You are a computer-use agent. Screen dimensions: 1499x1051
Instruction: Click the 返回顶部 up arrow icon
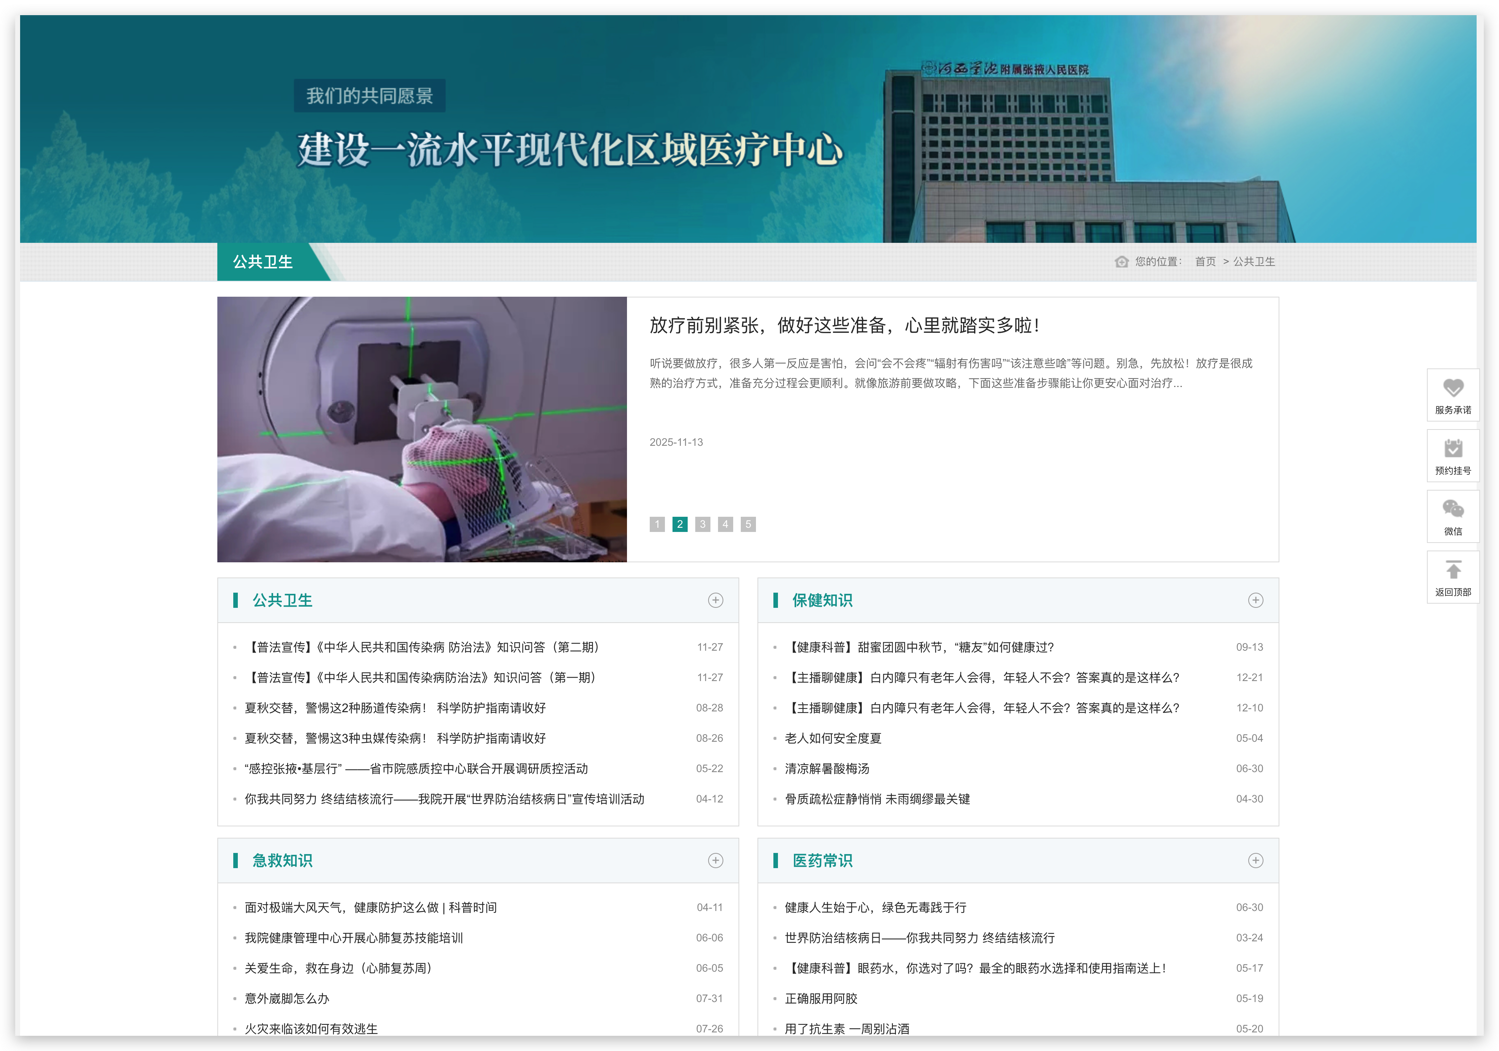[1452, 571]
